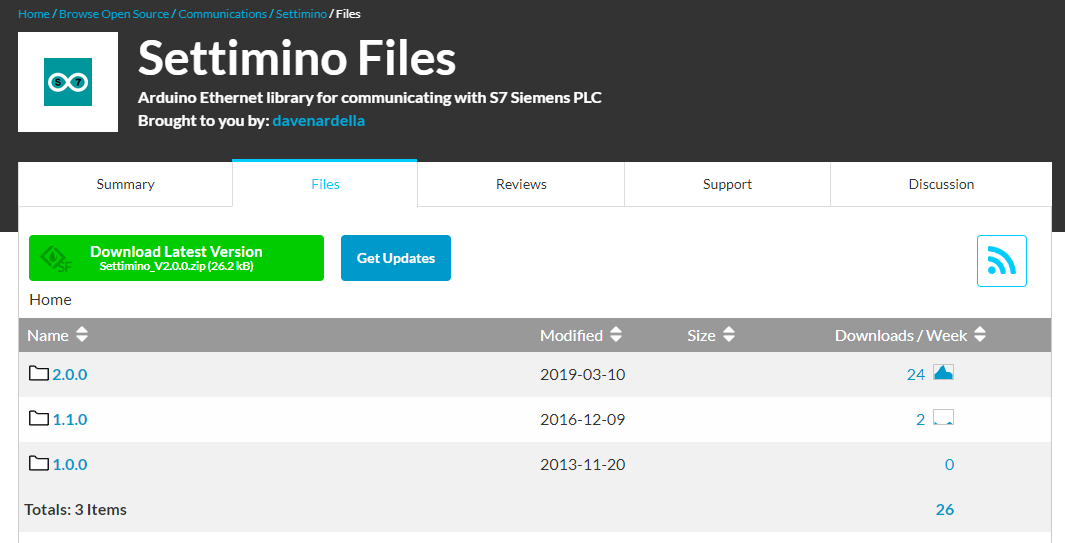
Task: Open the 1.1.0 folder icon
Action: tap(39, 418)
